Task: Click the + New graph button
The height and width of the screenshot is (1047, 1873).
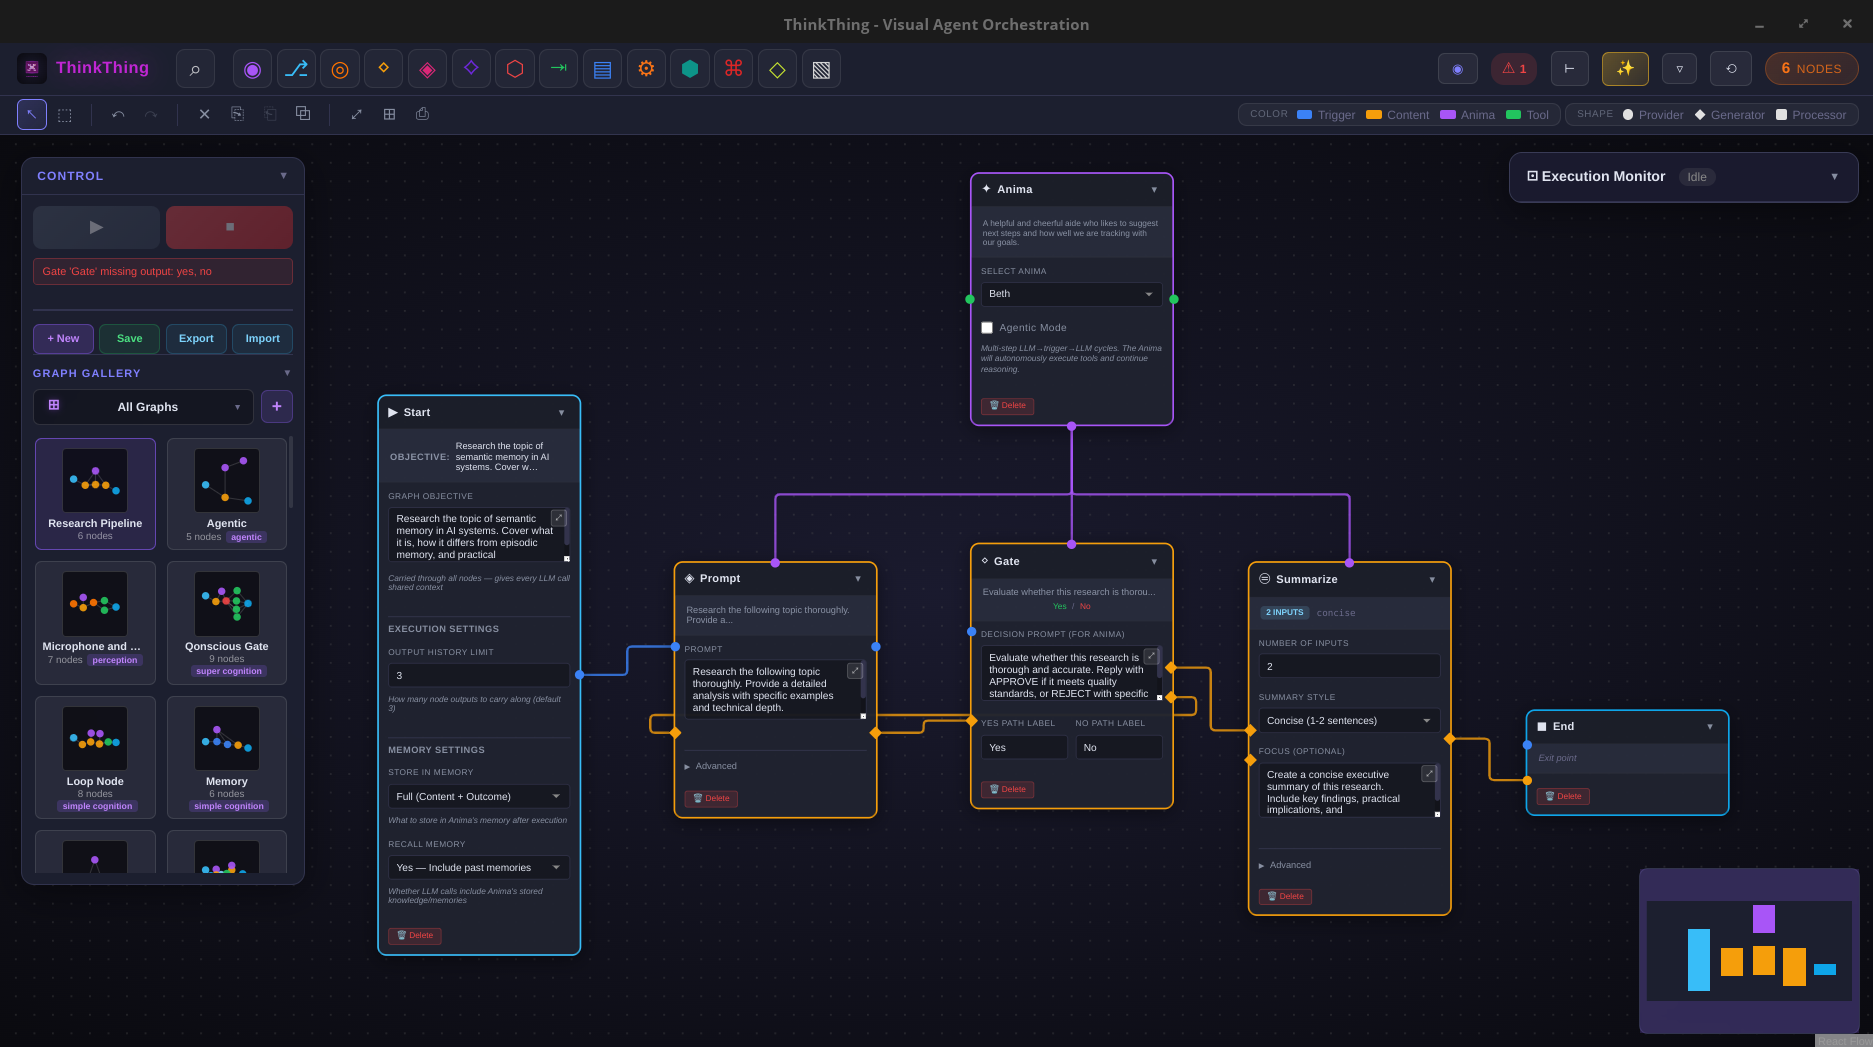Action: pos(63,339)
